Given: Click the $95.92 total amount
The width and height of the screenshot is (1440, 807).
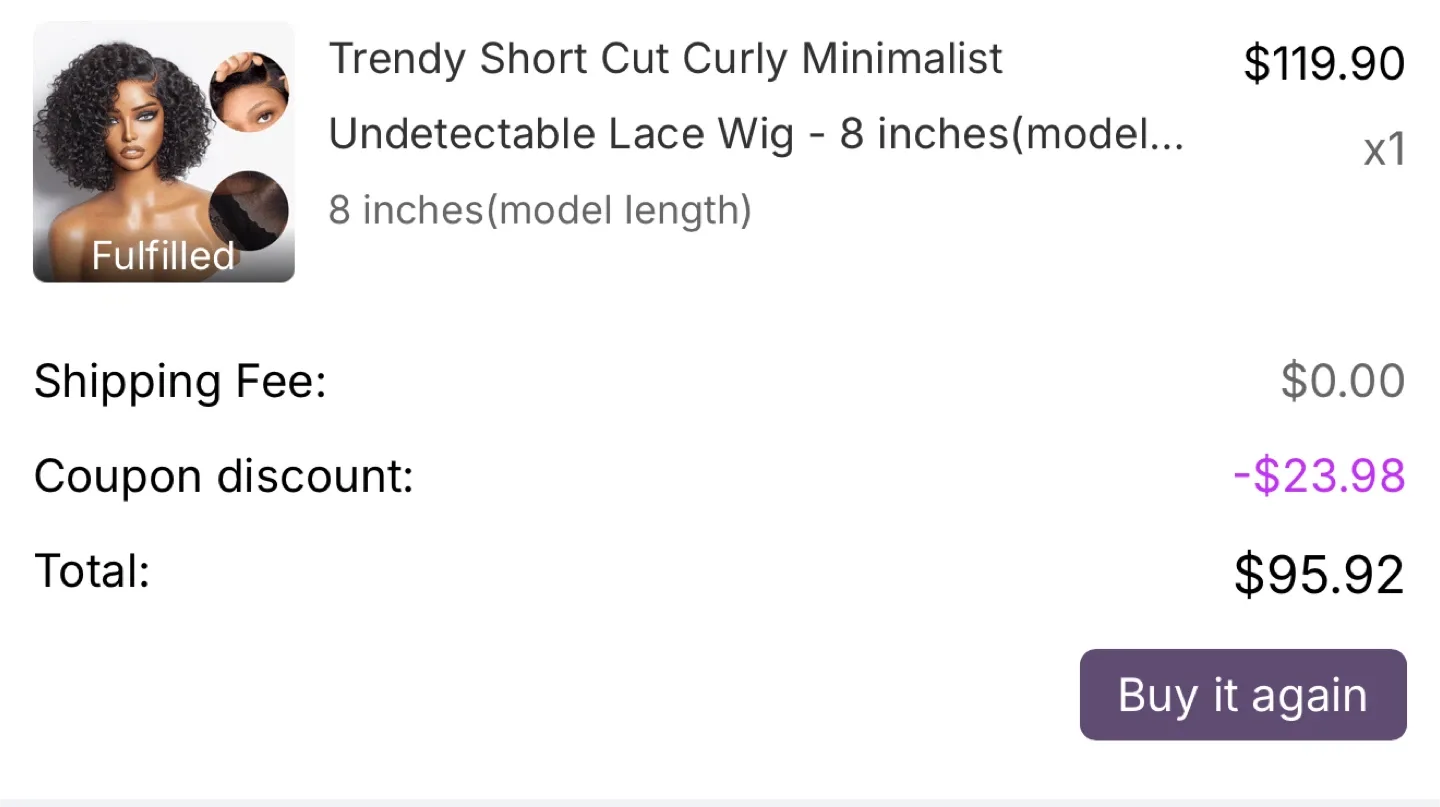Looking at the screenshot, I should 1318,574.
